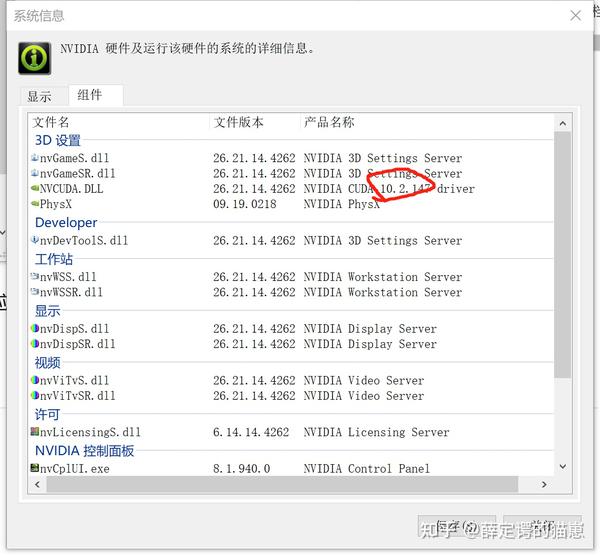Click the nvViTvSR.dll video icon
Image resolution: width=600 pixels, height=555 pixels.
point(35,395)
